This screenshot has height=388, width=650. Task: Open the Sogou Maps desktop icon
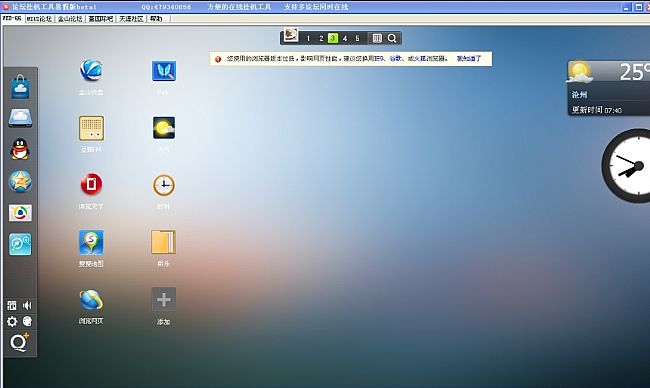(91, 242)
